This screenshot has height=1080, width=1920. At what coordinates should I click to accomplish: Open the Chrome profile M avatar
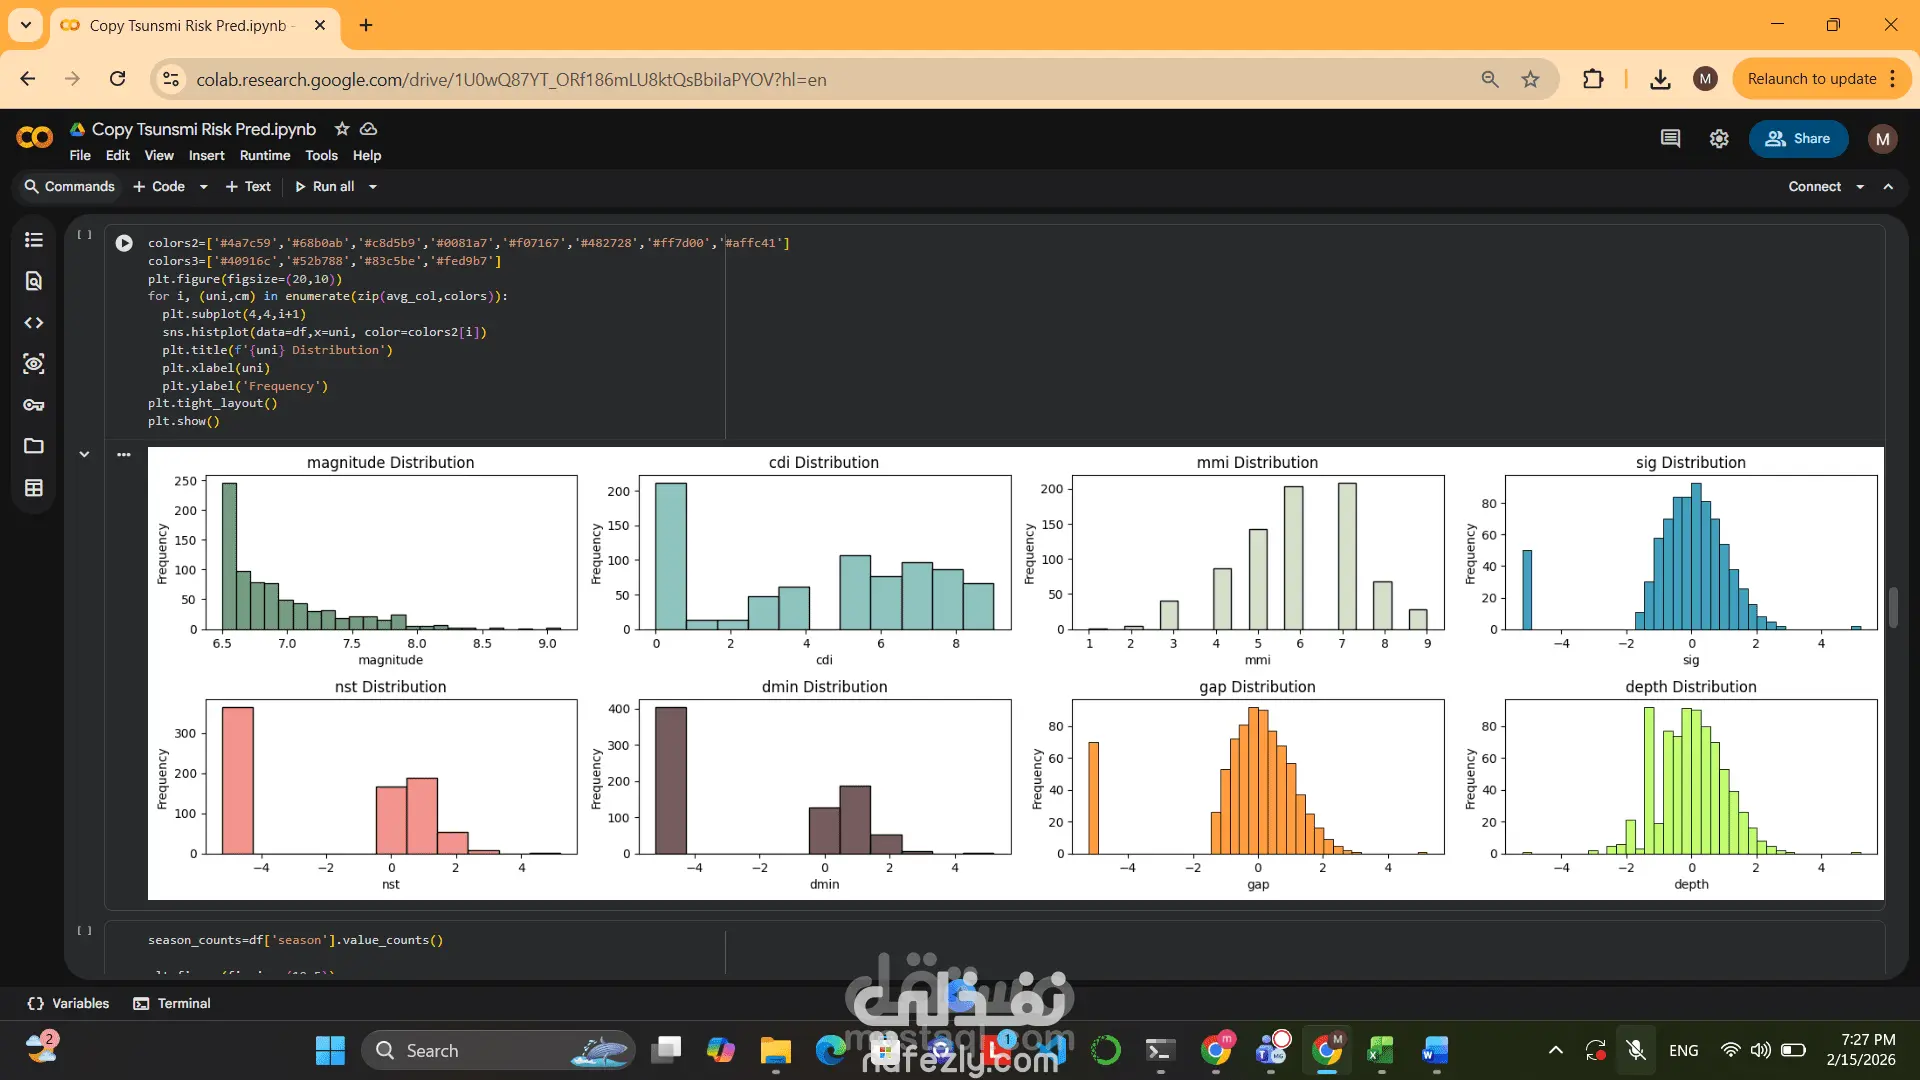1706,79
